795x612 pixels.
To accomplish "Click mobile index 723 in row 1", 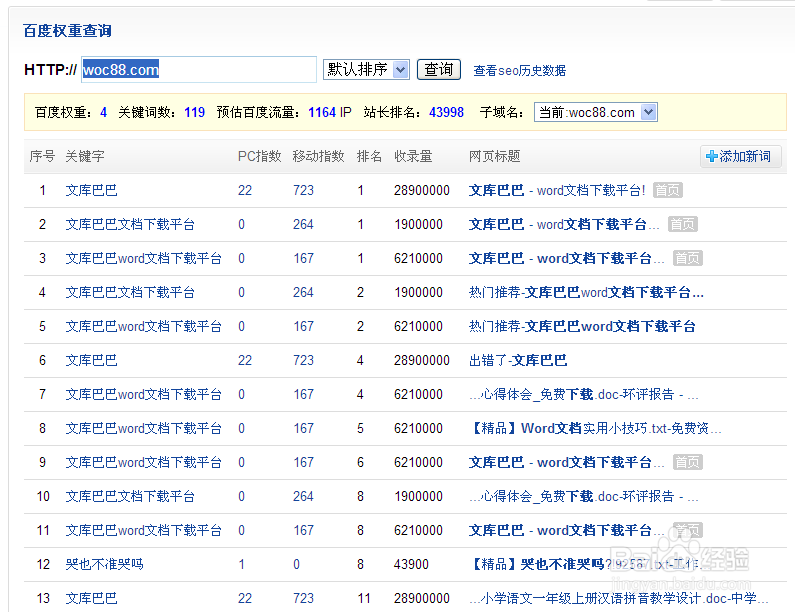I will (303, 190).
